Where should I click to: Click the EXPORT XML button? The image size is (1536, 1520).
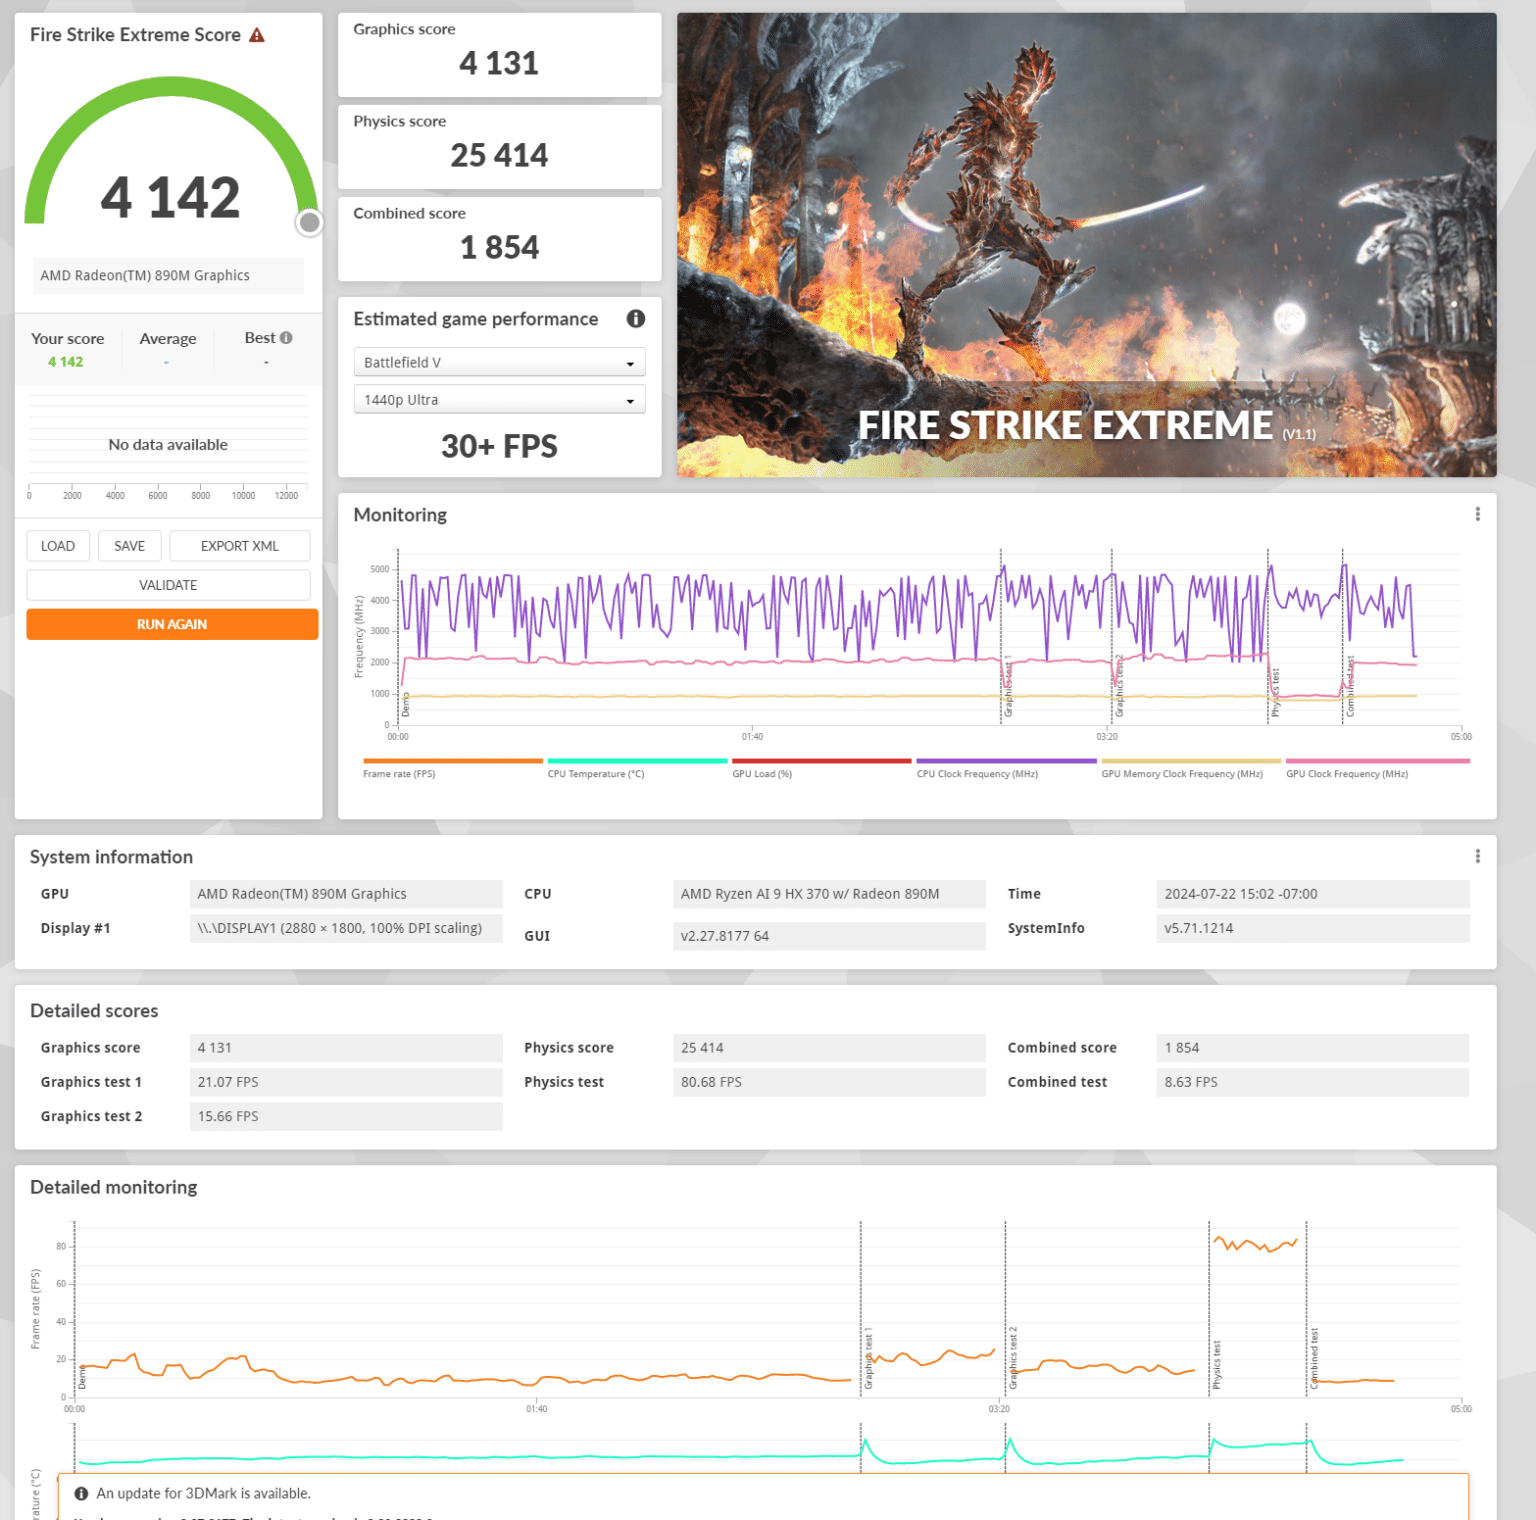tap(240, 546)
